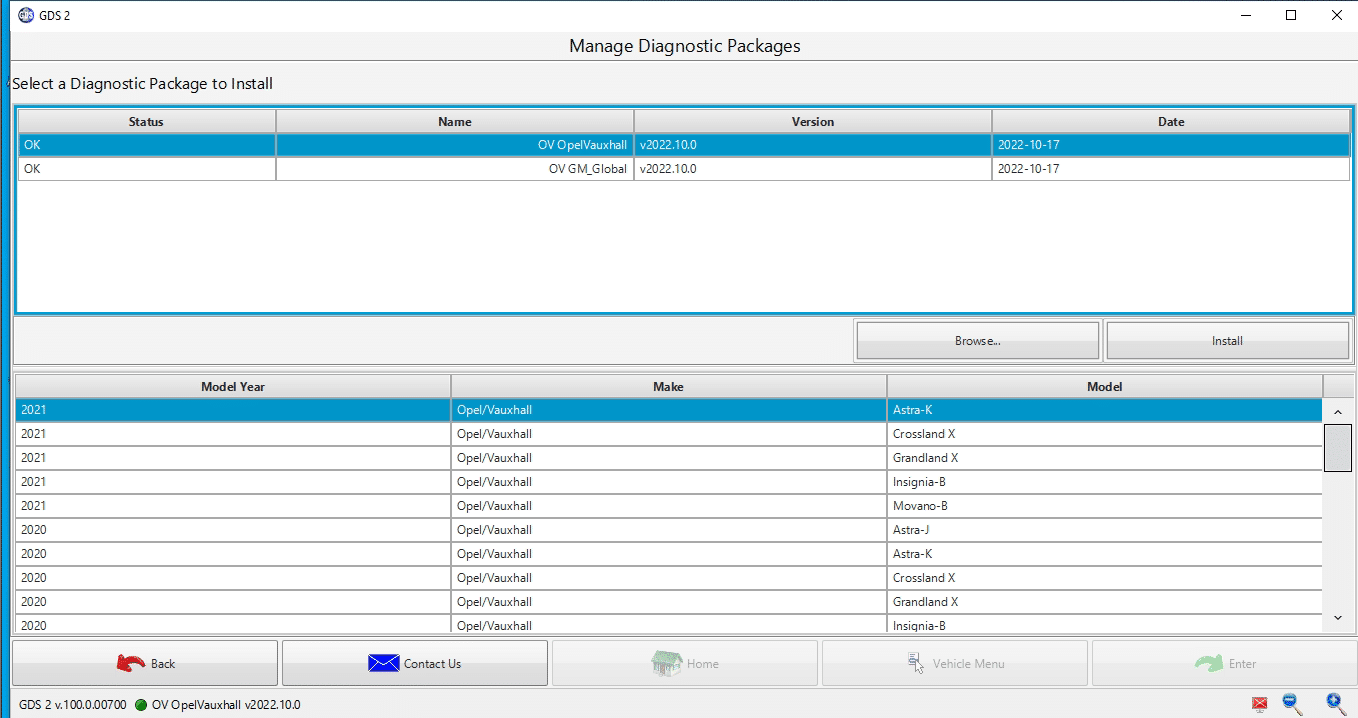Click the blue envelope Contact Us icon
The height and width of the screenshot is (718, 1358).
point(383,663)
